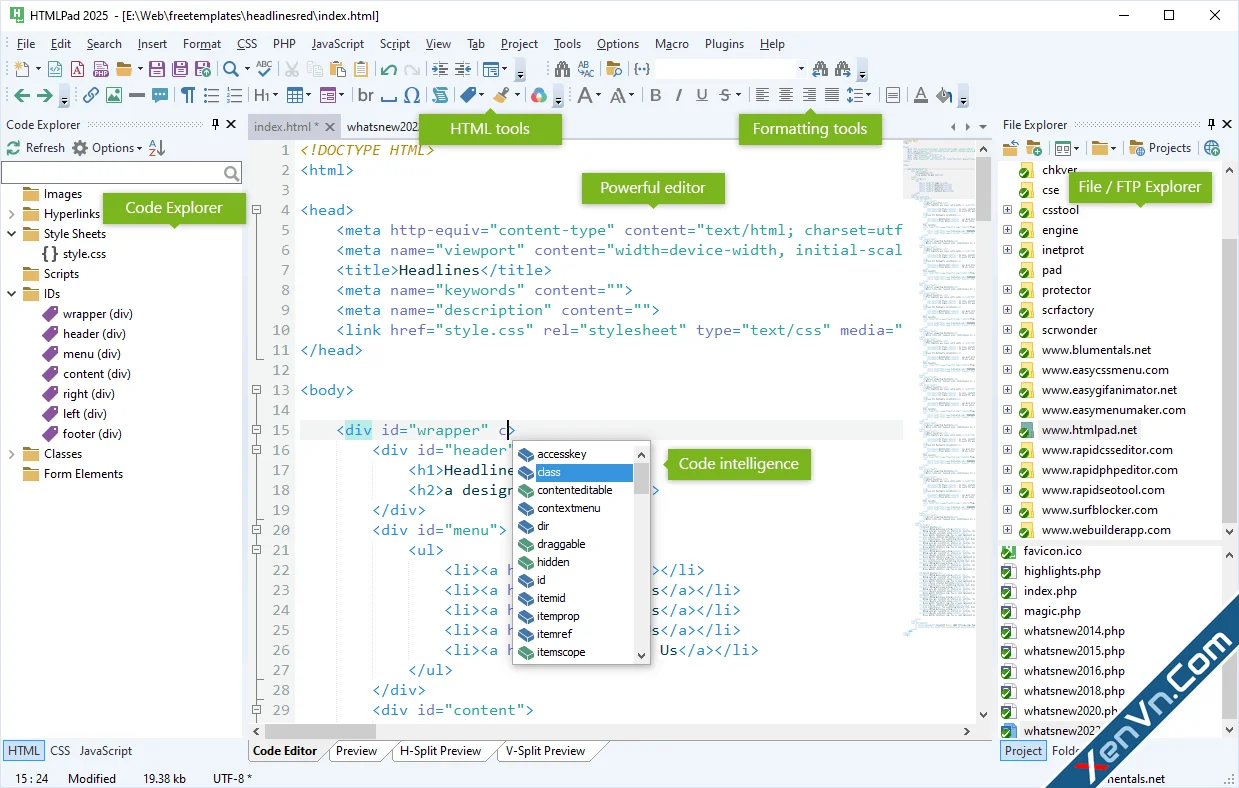
Task: Create a new CSS document
Action: [77, 69]
